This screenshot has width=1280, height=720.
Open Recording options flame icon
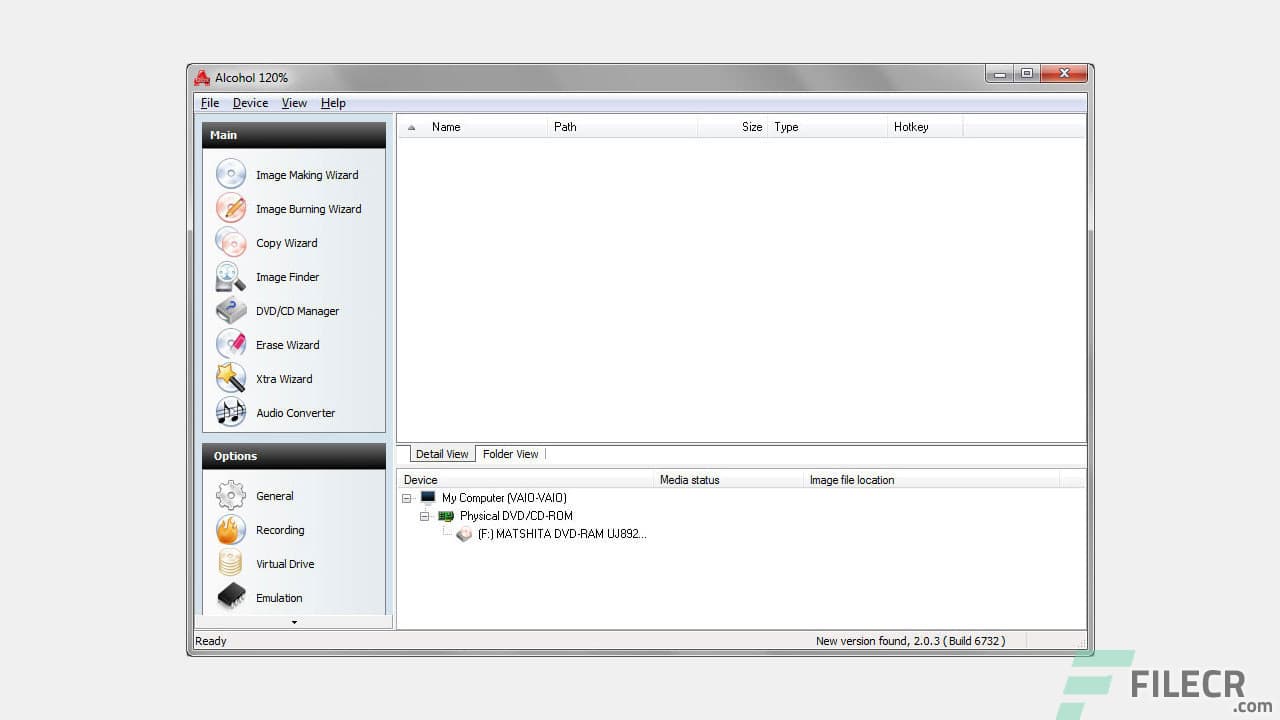click(x=231, y=530)
